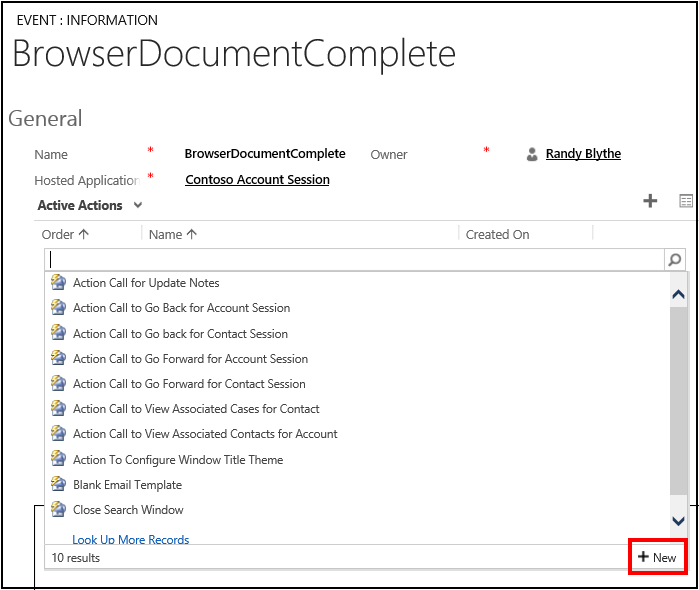Click the plus icon to add an action

coord(650,201)
